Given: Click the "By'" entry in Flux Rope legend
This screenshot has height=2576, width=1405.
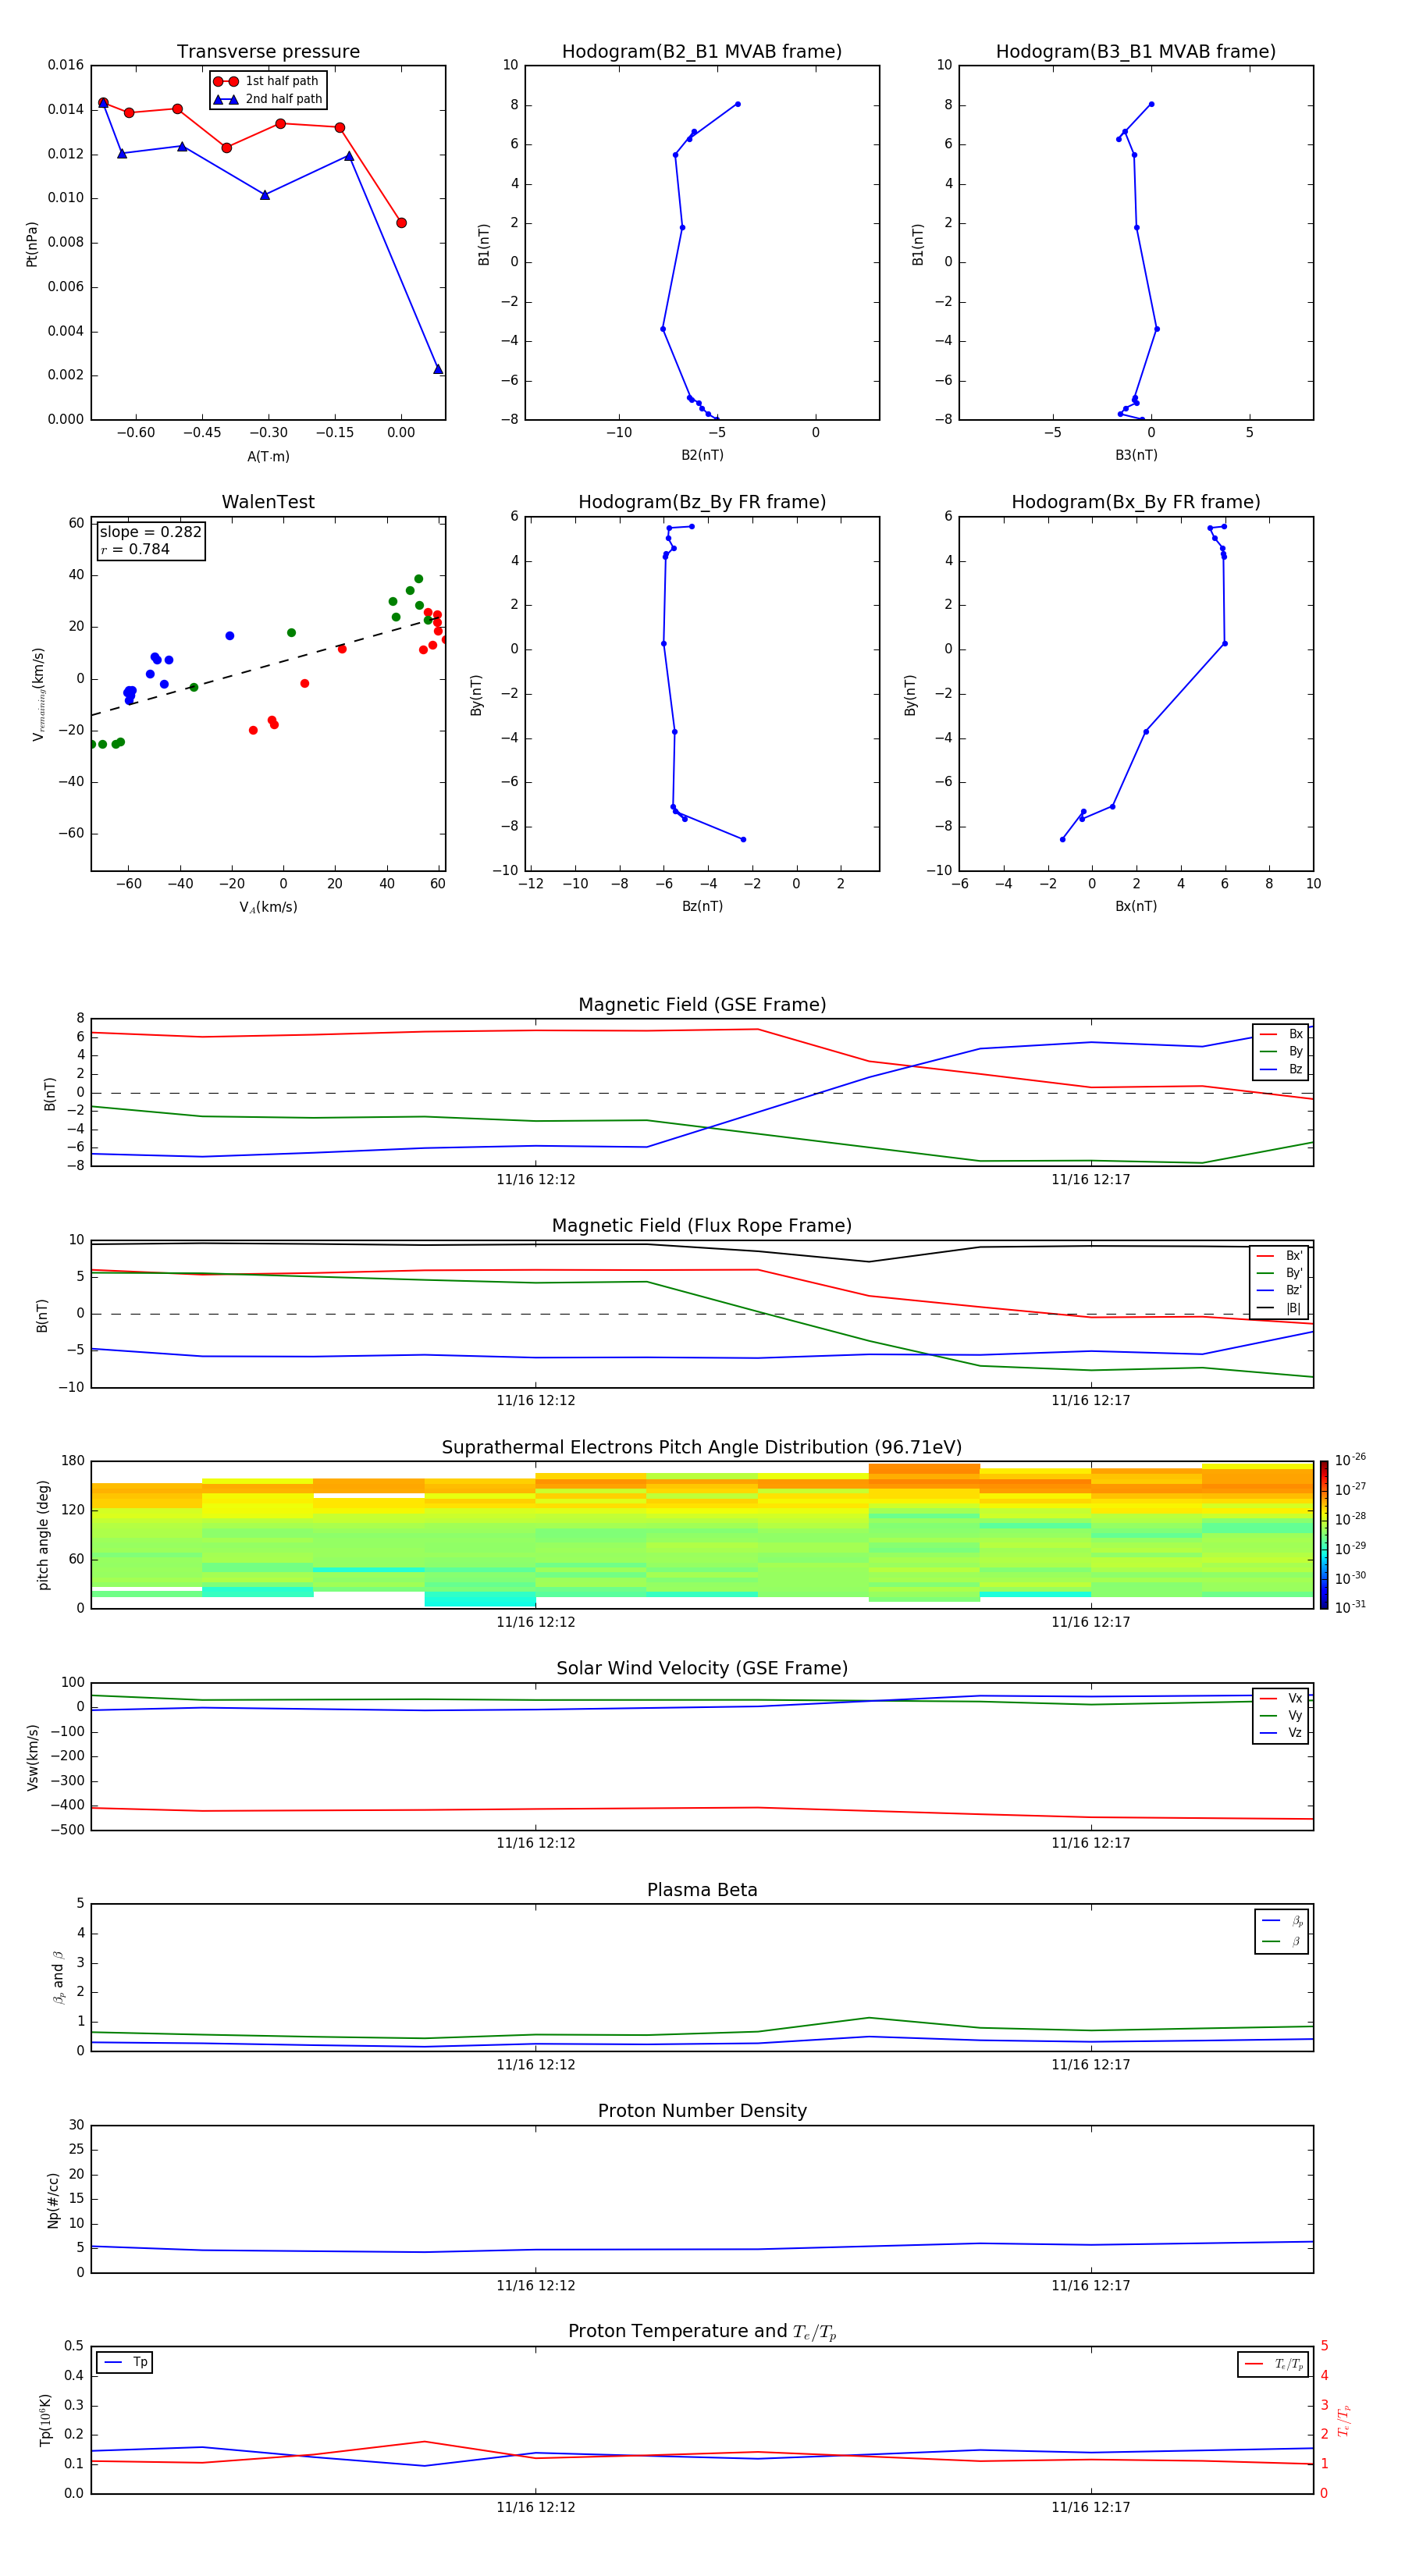Looking at the screenshot, I should pyautogui.click(x=1279, y=1273).
